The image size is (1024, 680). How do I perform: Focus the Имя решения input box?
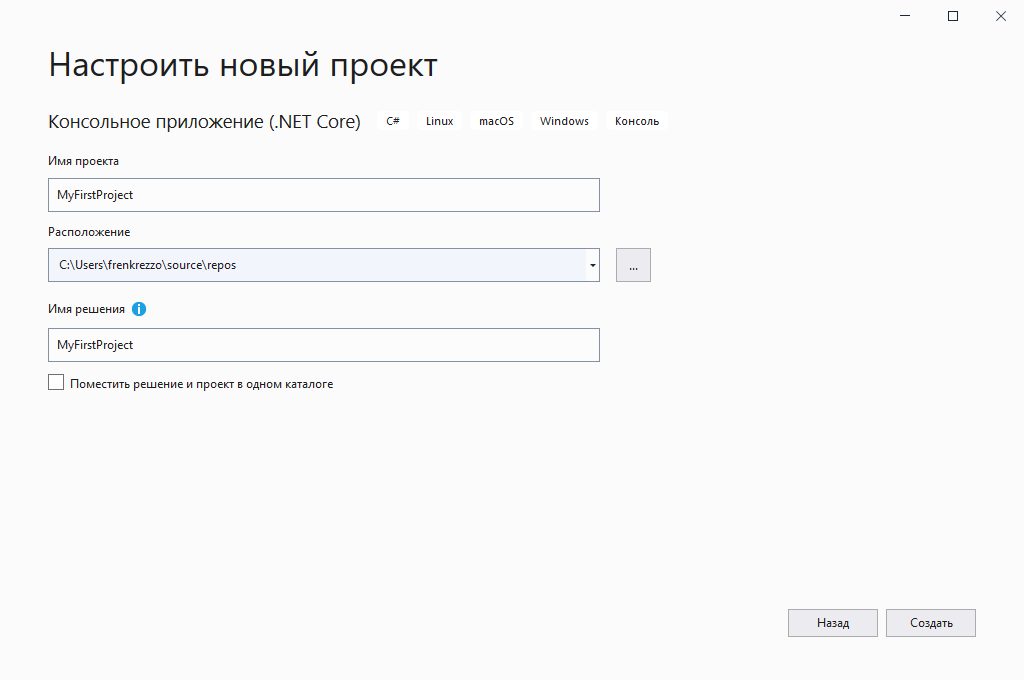(323, 345)
